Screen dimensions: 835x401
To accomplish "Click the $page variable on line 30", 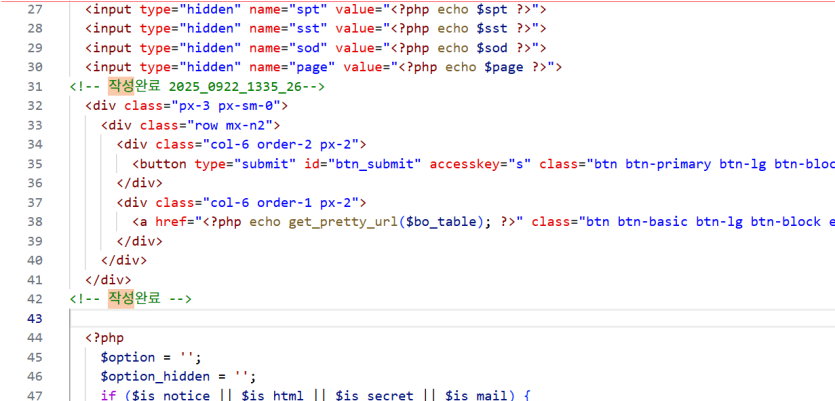I will click(504, 68).
